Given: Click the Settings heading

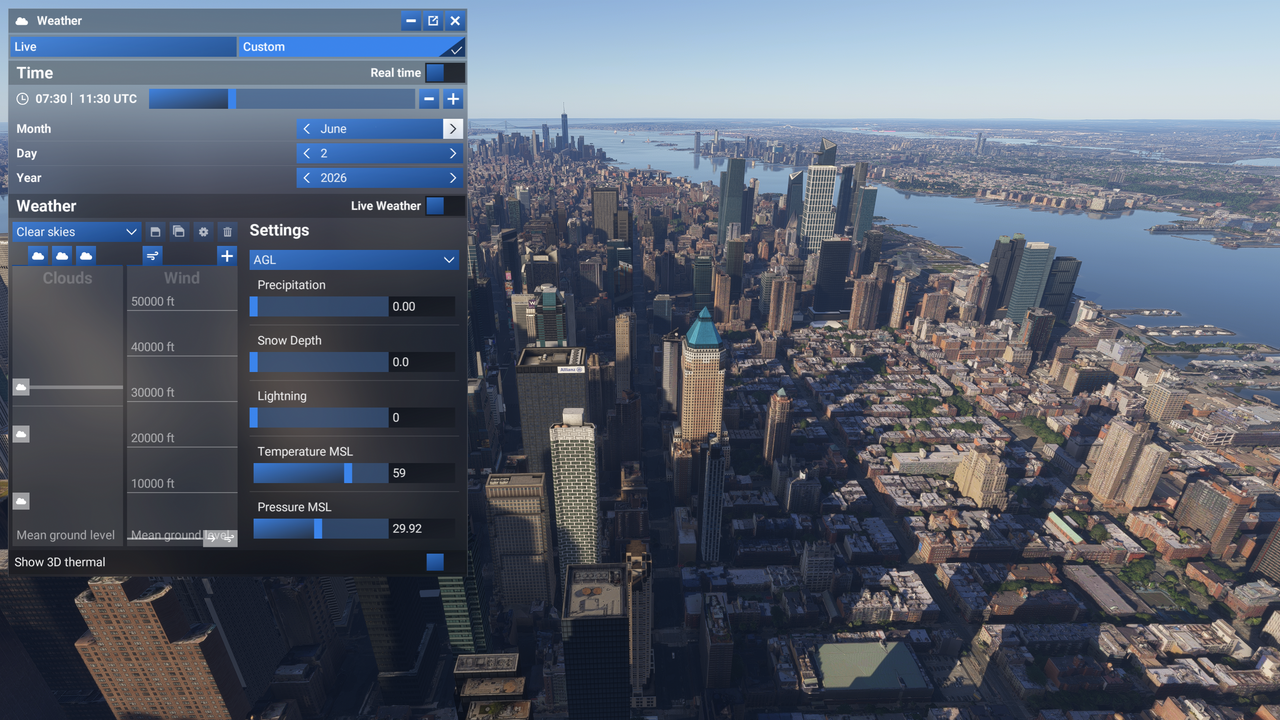Looking at the screenshot, I should click(x=279, y=230).
